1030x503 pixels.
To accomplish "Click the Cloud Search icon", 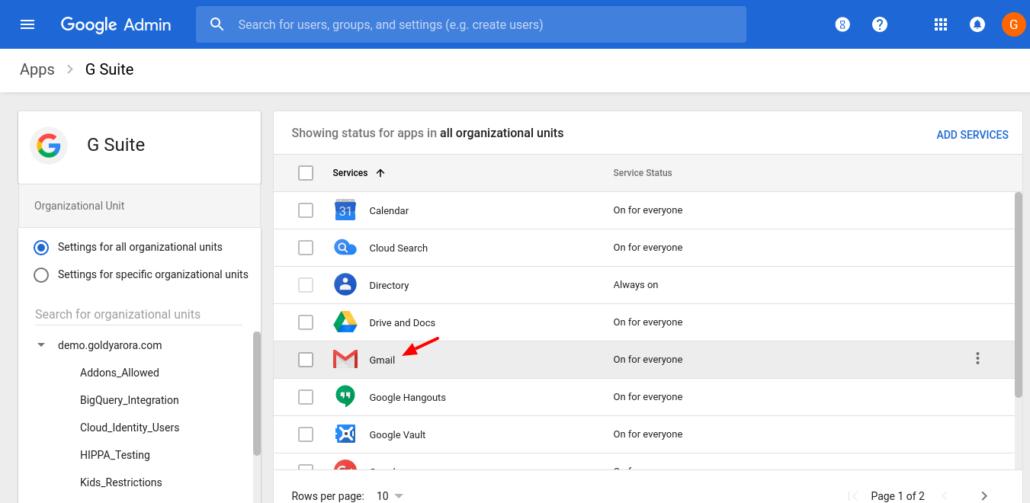I will 345,248.
